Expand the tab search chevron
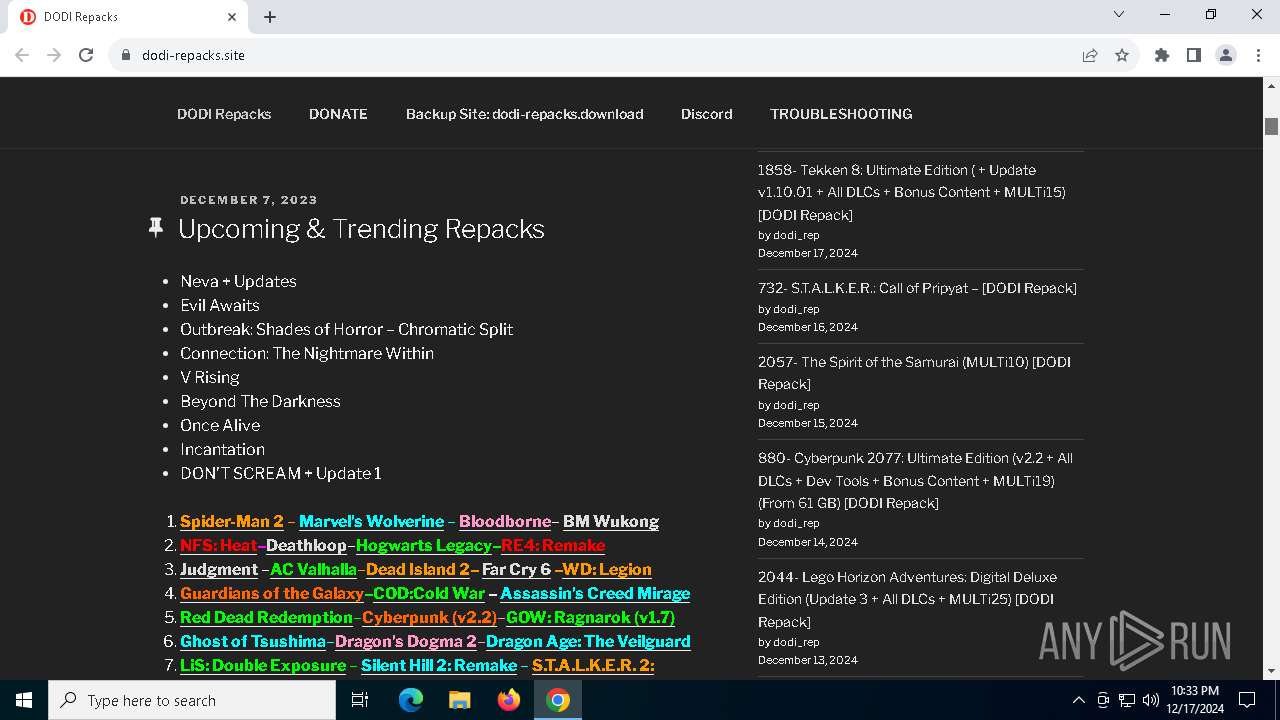Viewport: 1280px width, 720px height. 1119,14
